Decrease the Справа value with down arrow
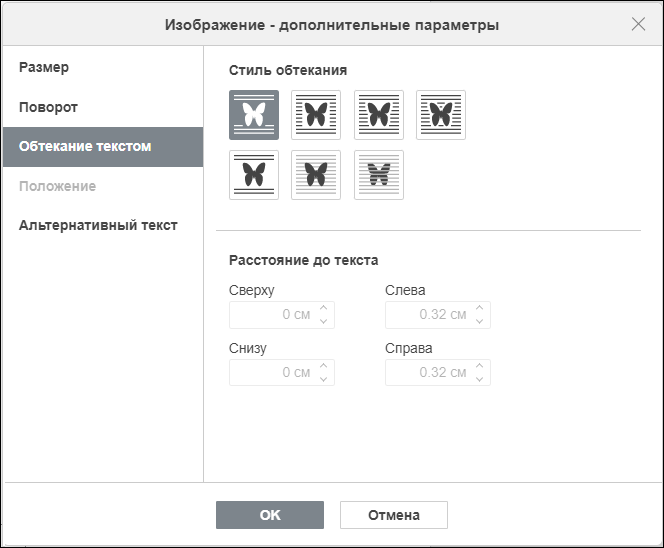 479,379
